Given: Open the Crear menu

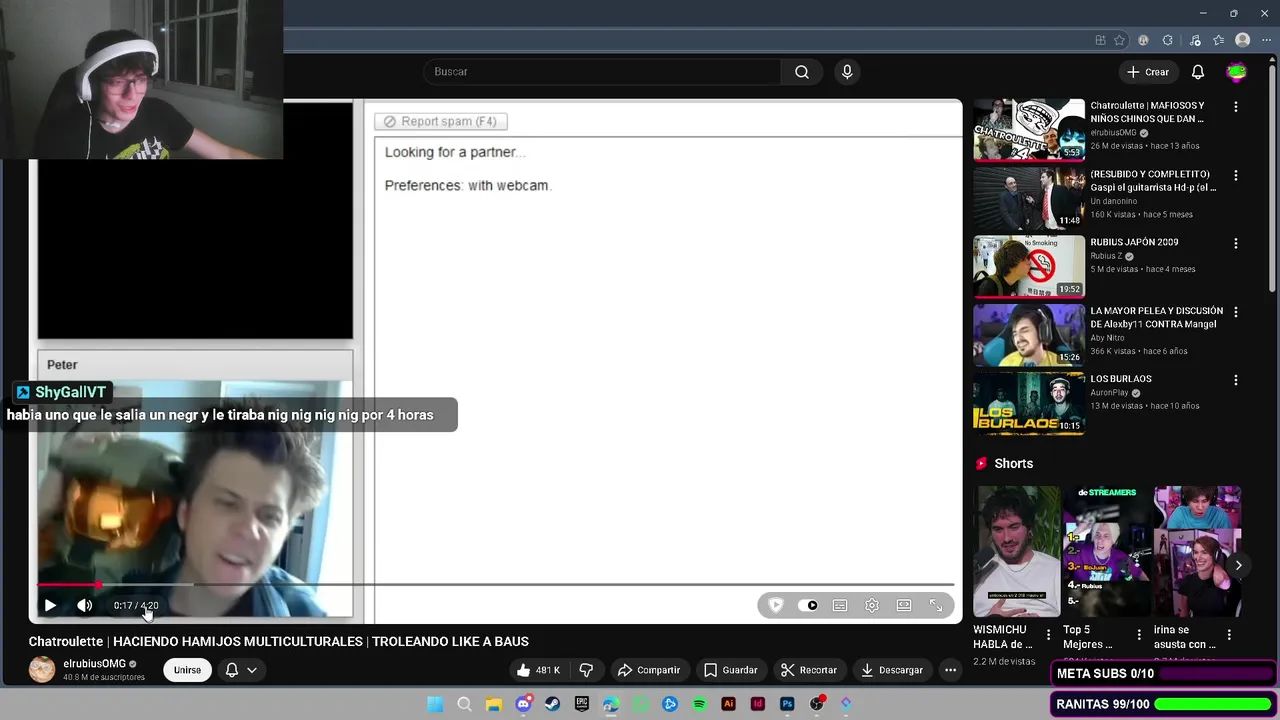Looking at the screenshot, I should coord(1147,72).
